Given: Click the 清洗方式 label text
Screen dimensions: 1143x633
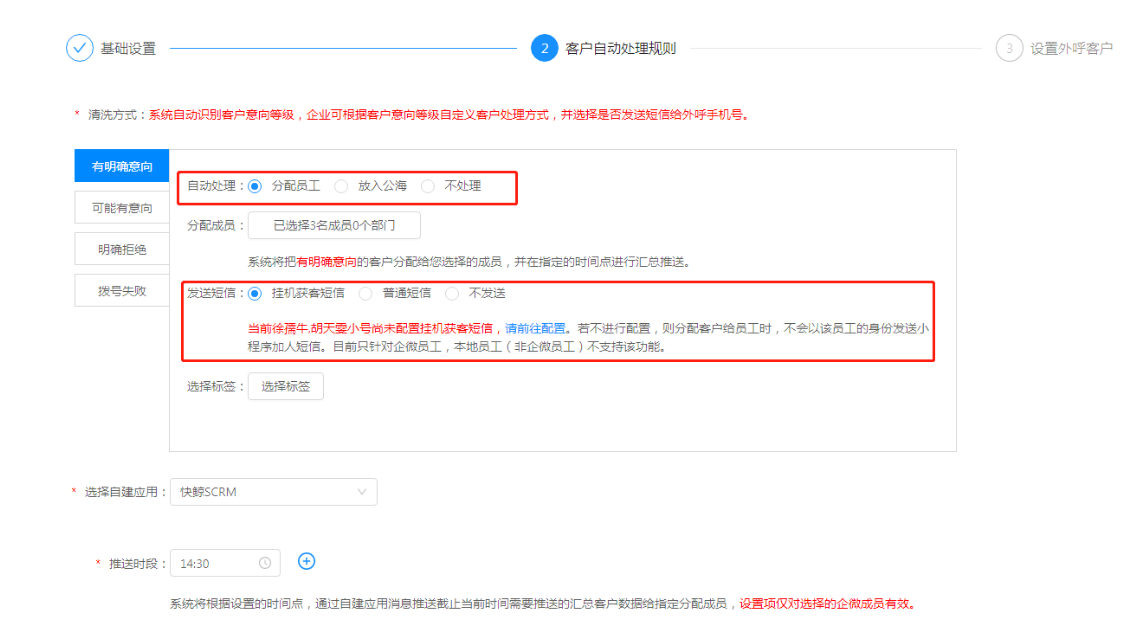Looking at the screenshot, I should (x=112, y=114).
